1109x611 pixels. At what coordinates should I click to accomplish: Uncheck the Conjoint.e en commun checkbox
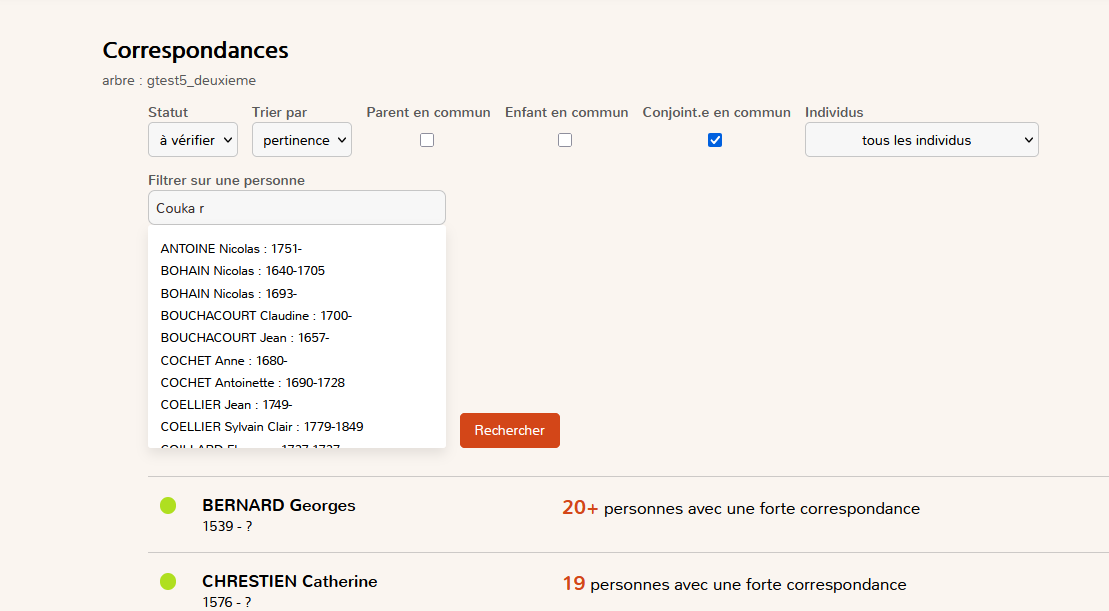715,140
